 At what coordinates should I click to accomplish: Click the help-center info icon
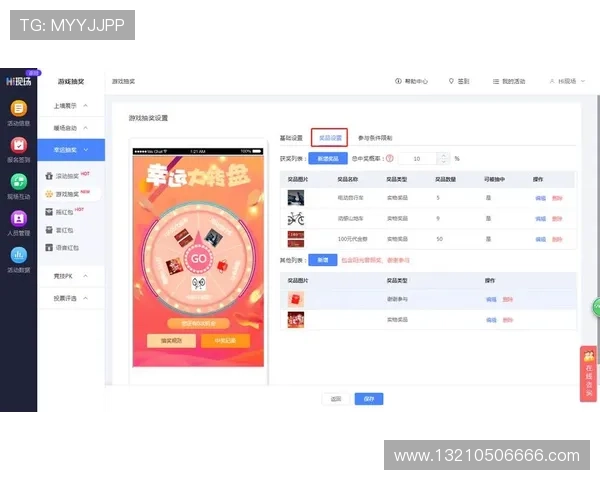pyautogui.click(x=398, y=81)
